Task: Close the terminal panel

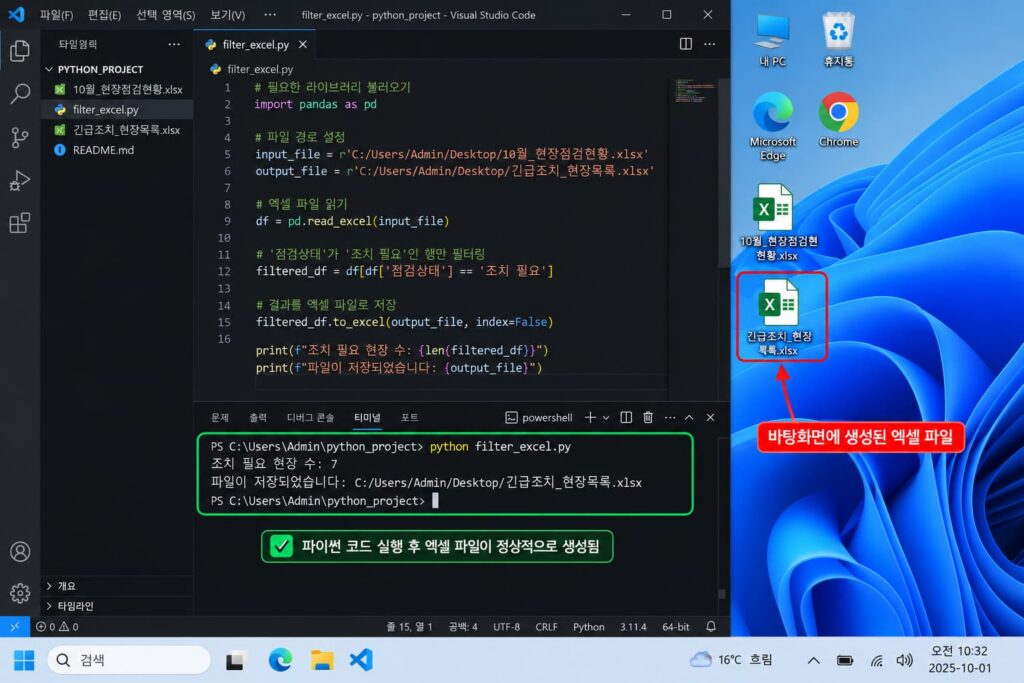Action: point(711,417)
